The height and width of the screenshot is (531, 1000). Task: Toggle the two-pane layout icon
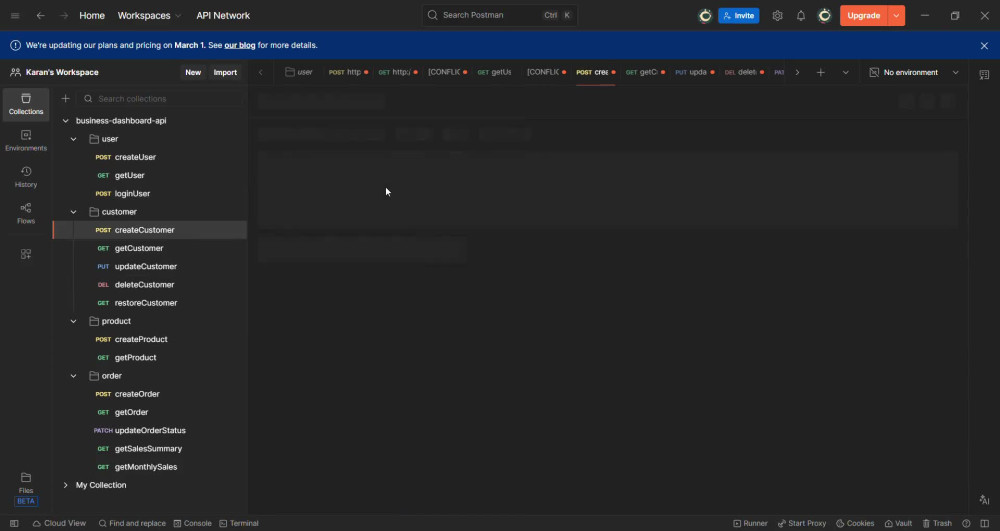(985, 523)
